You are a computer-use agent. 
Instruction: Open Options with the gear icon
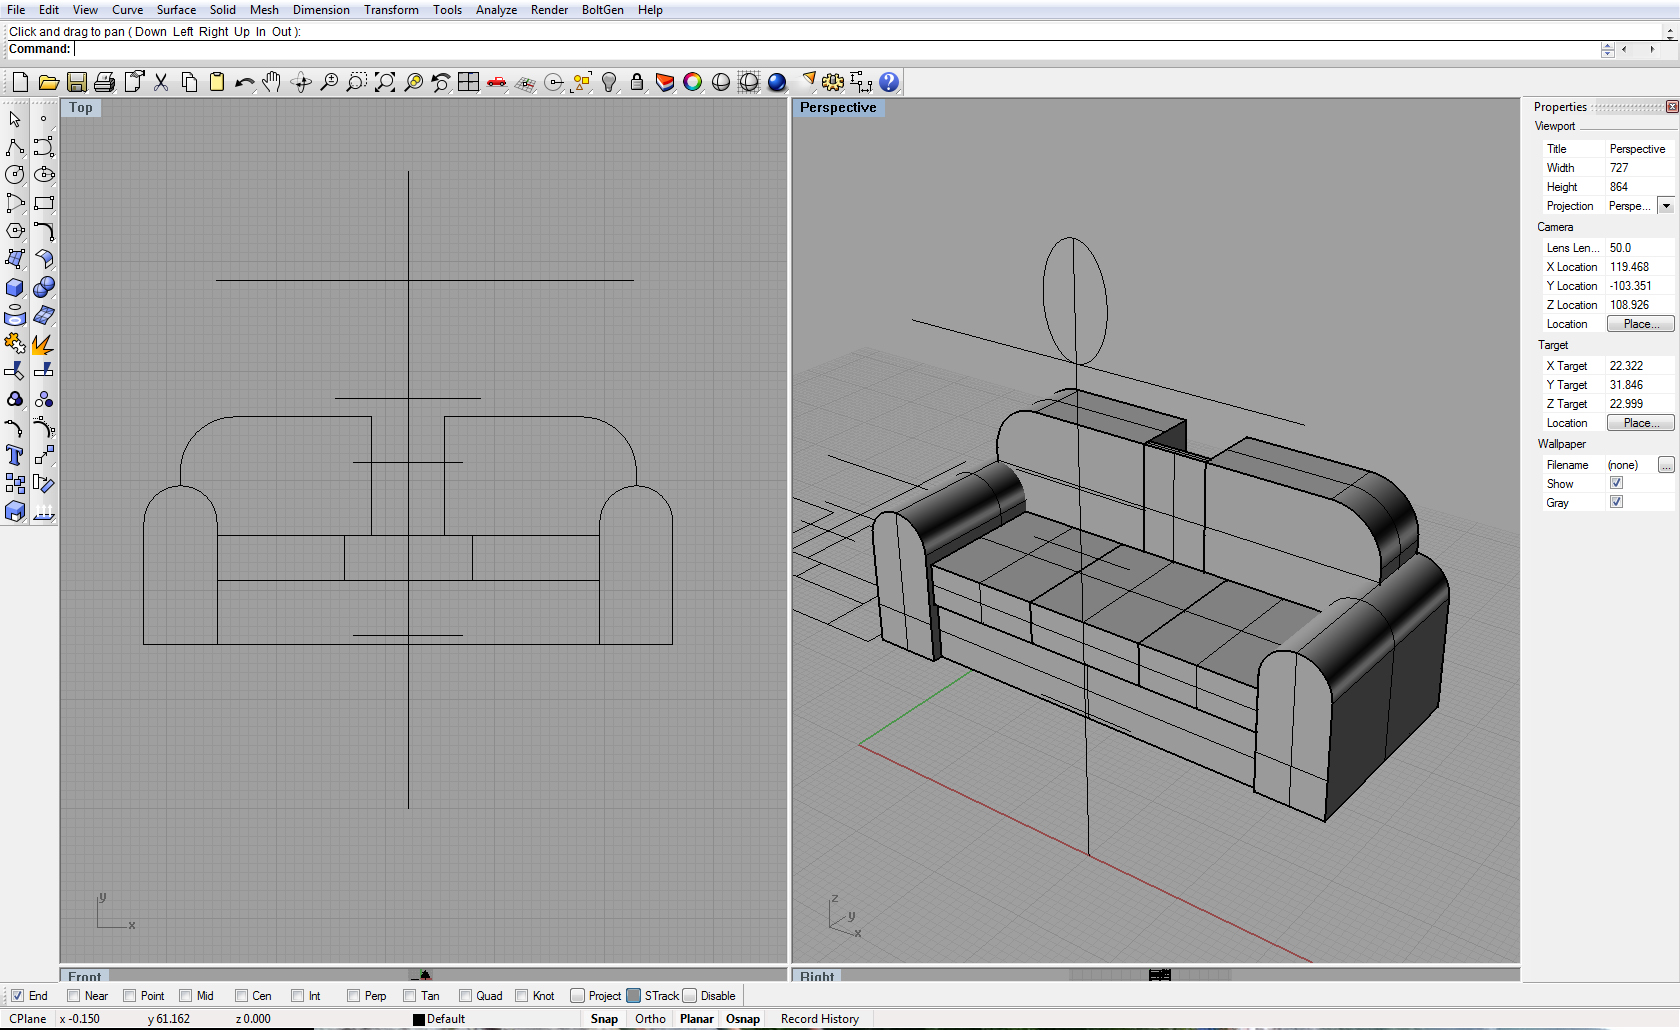click(833, 82)
